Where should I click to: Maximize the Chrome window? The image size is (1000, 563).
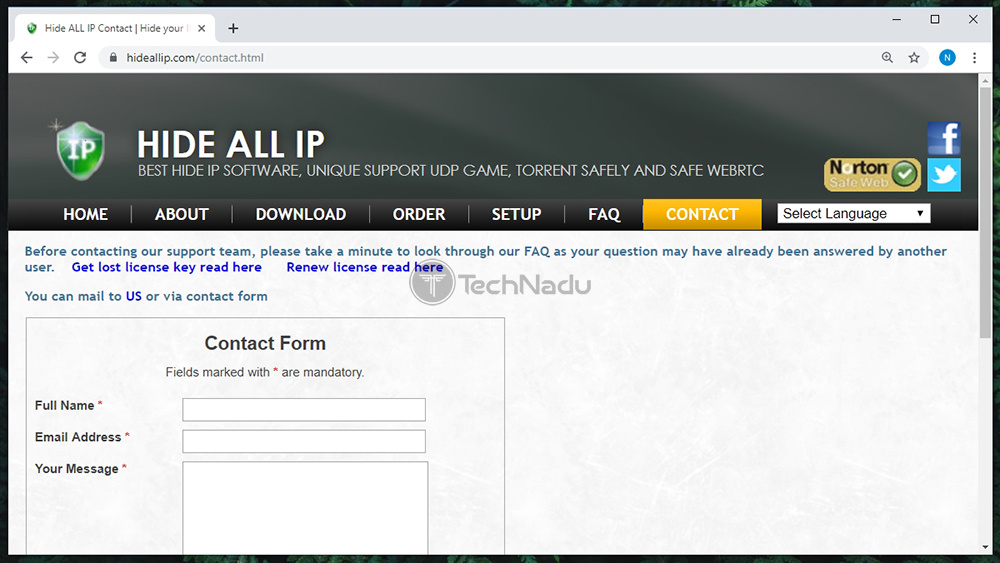[x=935, y=19]
